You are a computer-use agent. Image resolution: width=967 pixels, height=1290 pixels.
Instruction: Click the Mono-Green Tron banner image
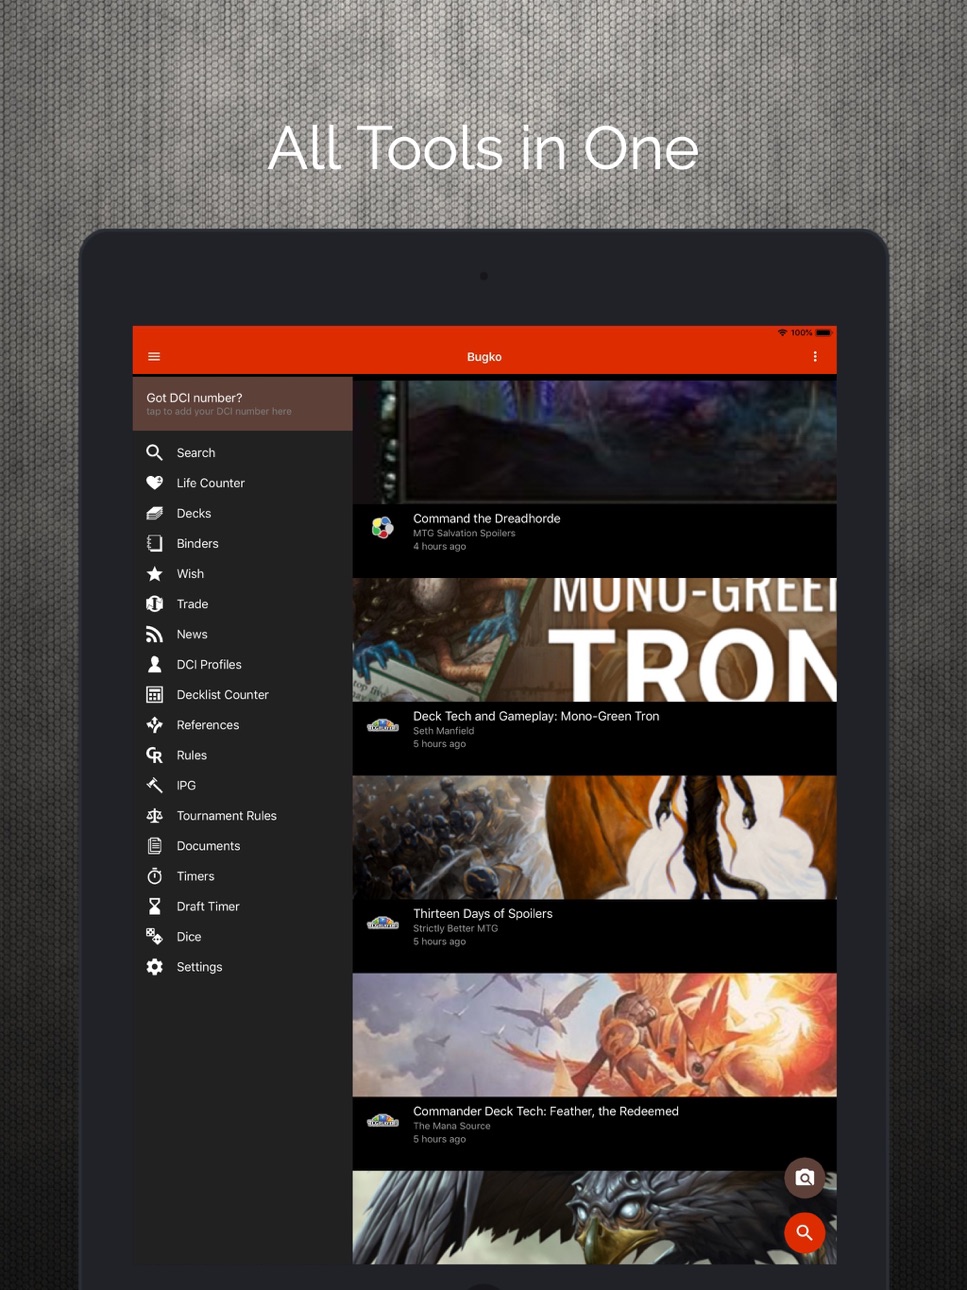pos(594,639)
